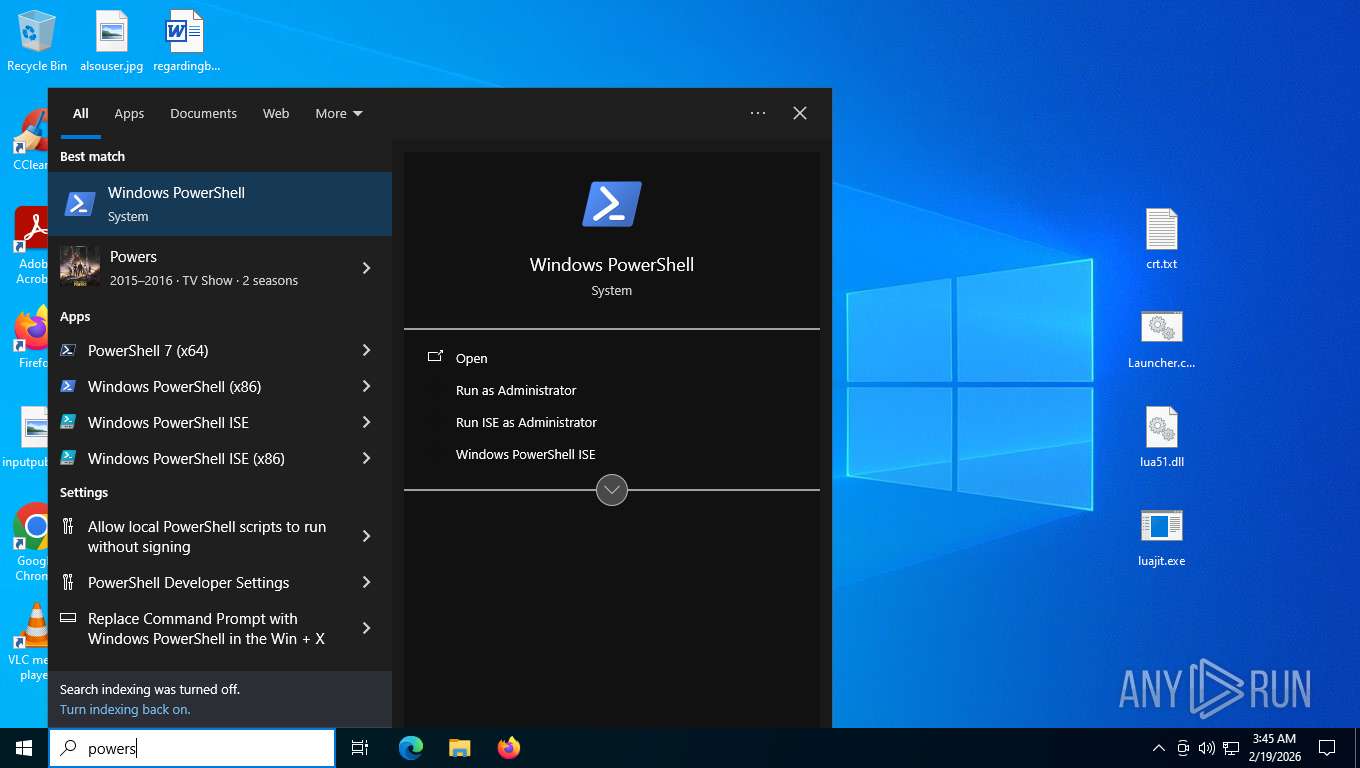The height and width of the screenshot is (768, 1360).
Task: Show hidden tray icons chevron
Action: (1159, 748)
